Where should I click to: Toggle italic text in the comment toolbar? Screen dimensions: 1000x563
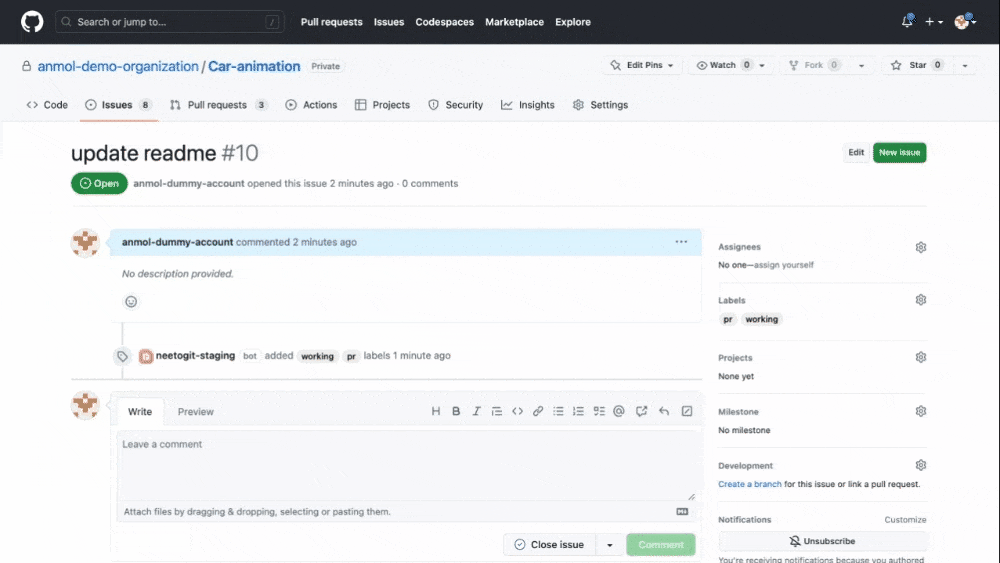click(x=476, y=411)
